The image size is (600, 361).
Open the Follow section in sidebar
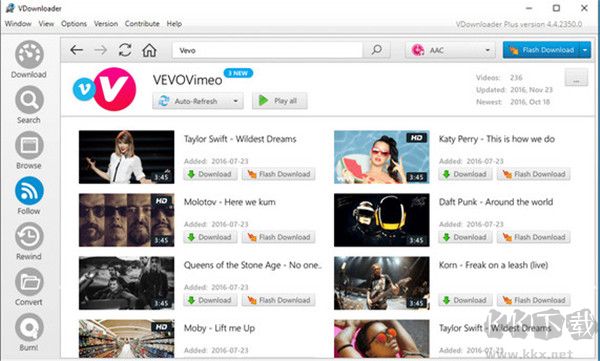(29, 196)
